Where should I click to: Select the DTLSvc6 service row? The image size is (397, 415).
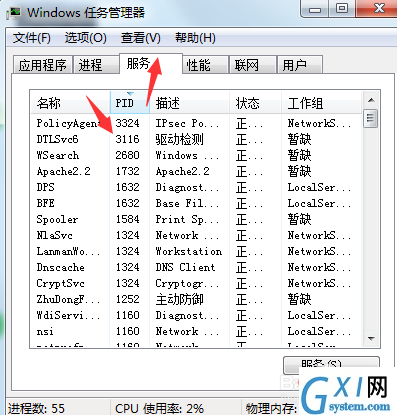click(x=195, y=139)
